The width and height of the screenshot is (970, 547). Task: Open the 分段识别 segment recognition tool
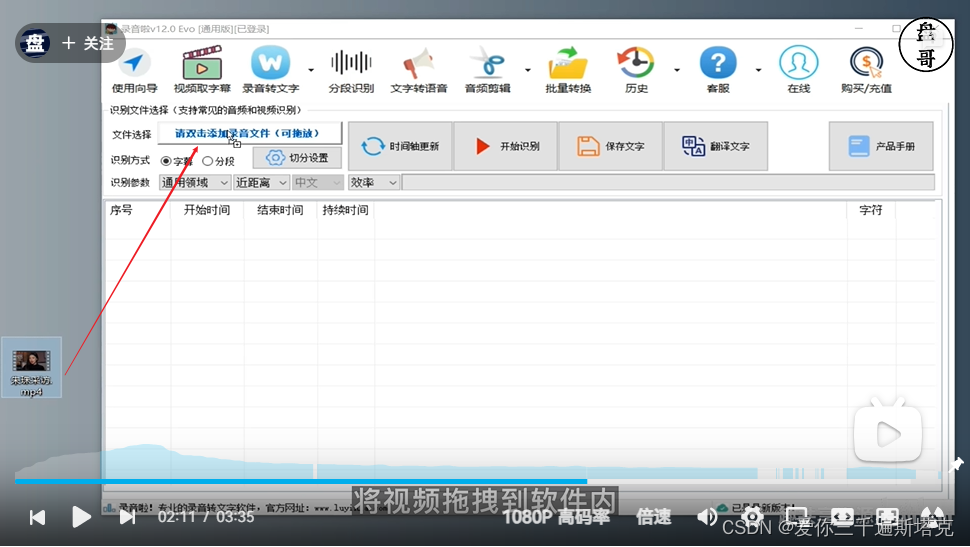(x=351, y=70)
